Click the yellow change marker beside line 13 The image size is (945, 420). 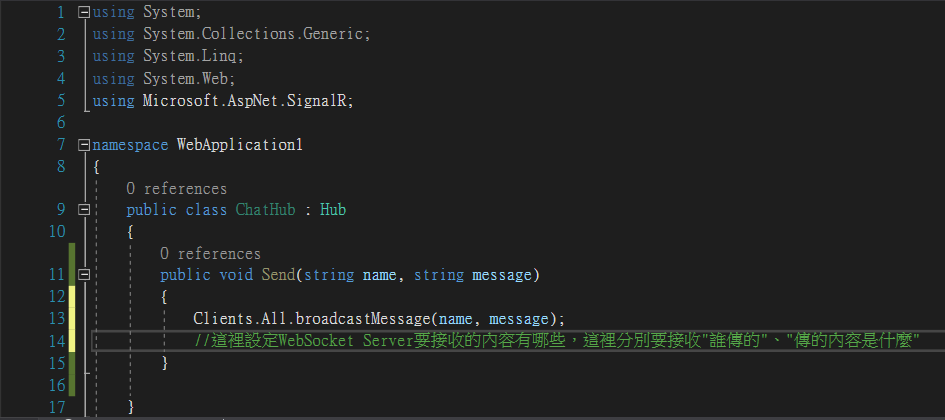[72, 318]
